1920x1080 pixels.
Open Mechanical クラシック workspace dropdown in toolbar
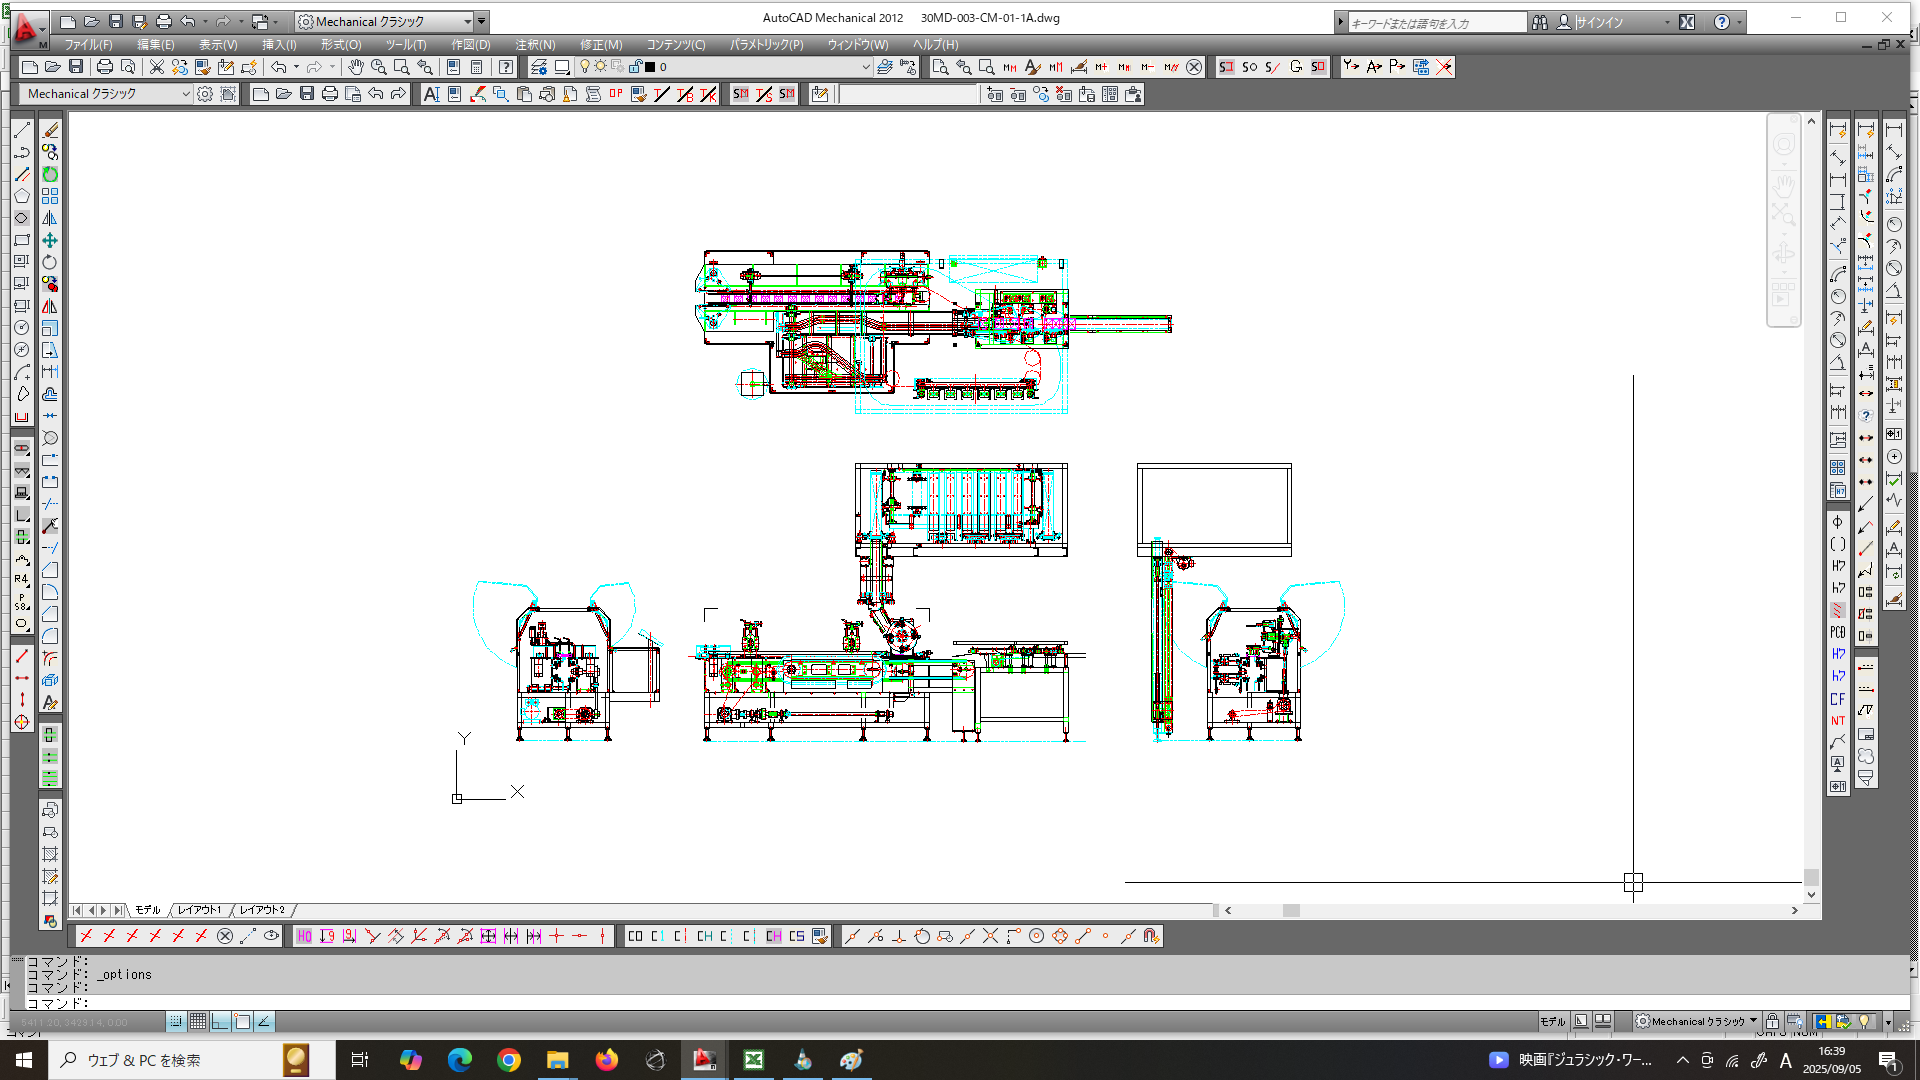click(185, 94)
